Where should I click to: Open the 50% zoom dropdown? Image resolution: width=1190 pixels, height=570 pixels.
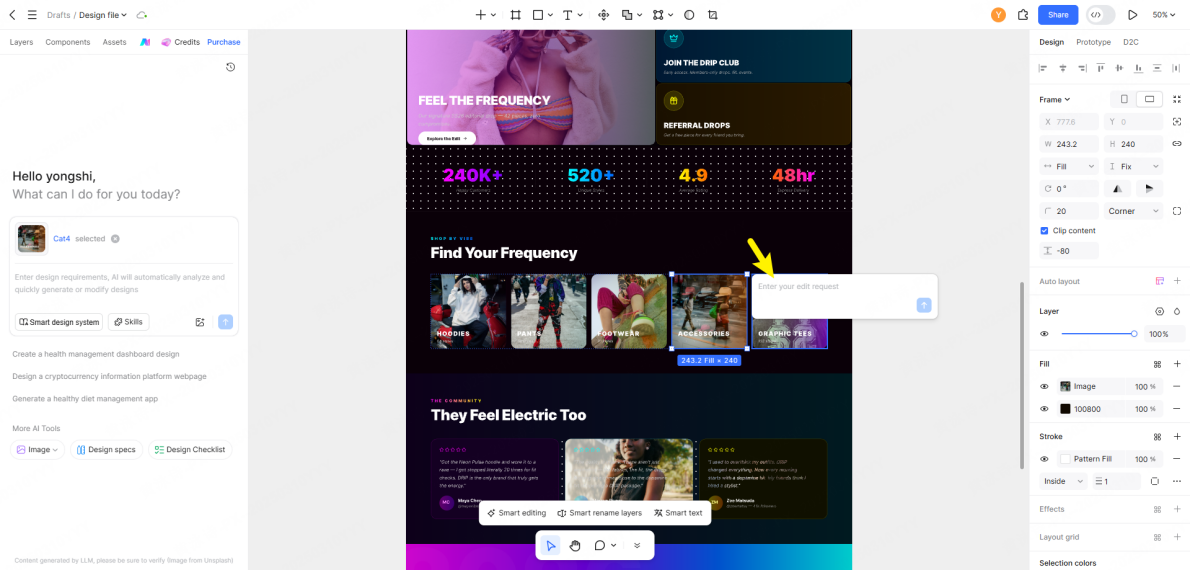[1163, 14]
